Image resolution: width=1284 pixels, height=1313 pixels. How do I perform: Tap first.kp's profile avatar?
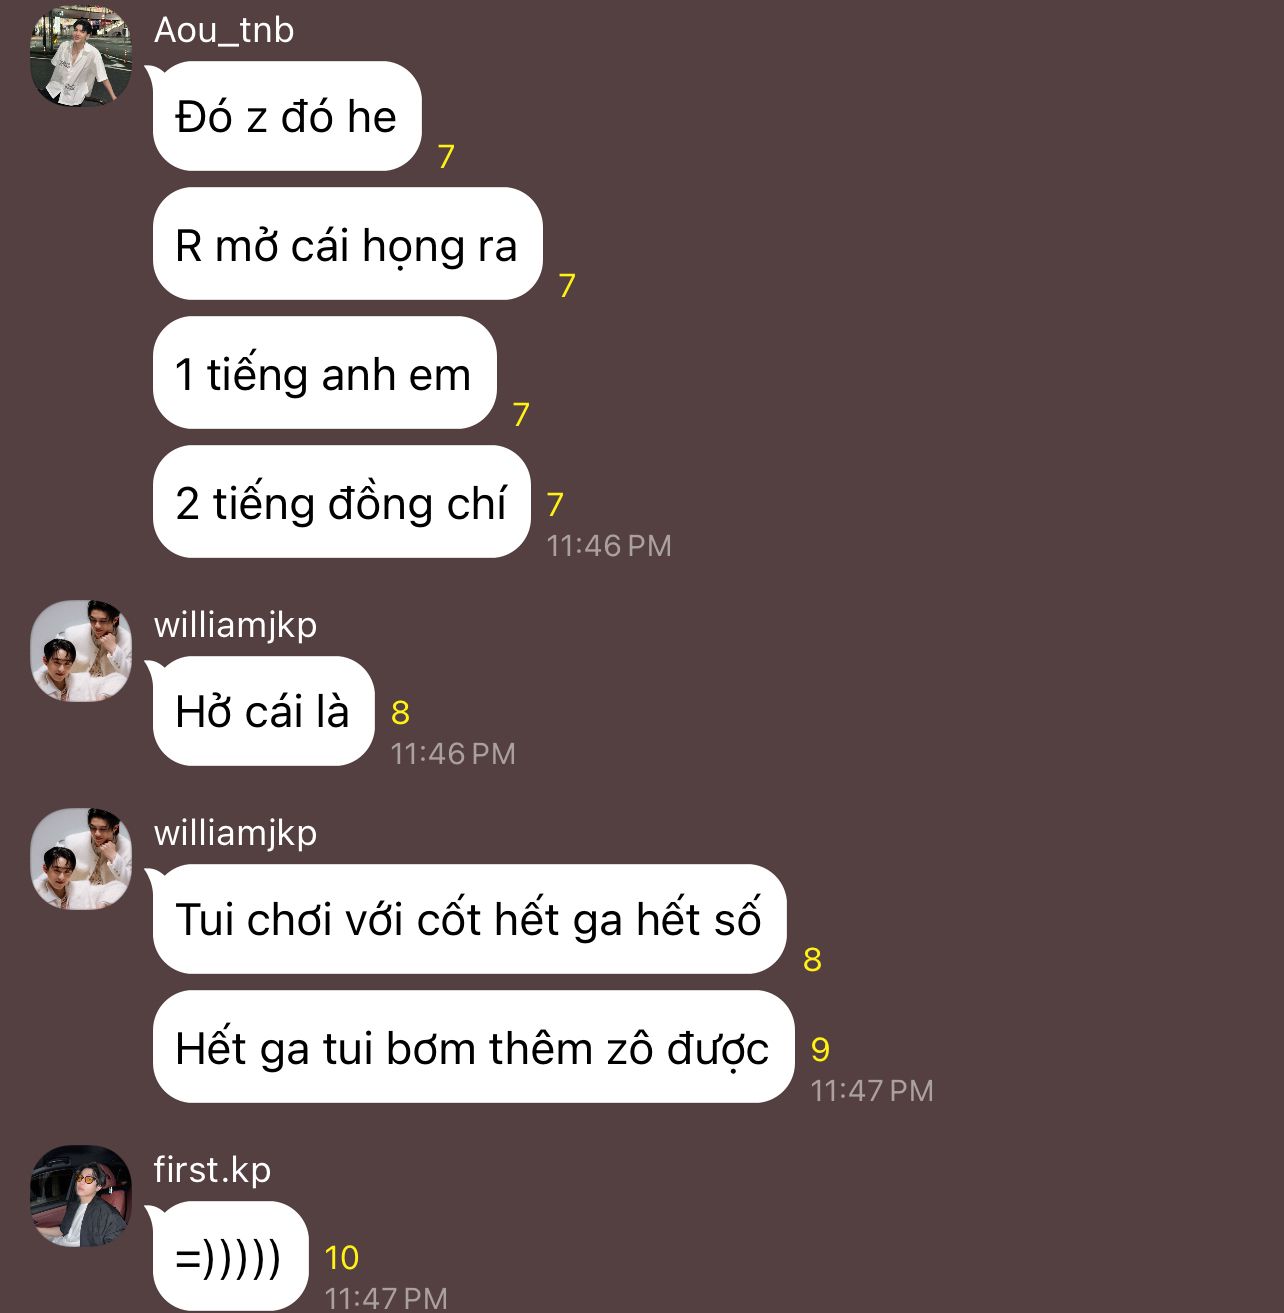click(81, 1196)
